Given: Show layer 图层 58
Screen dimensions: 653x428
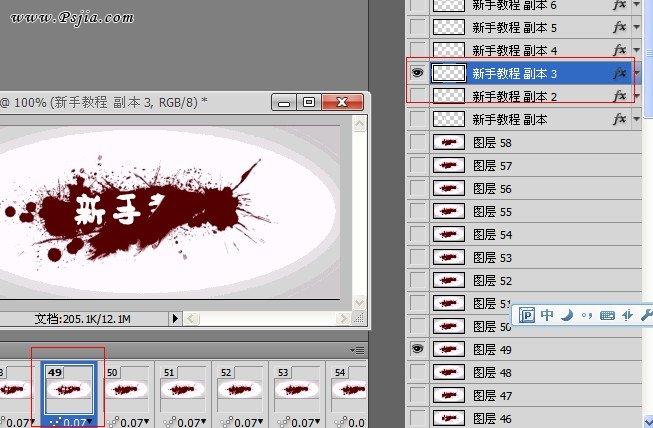Looking at the screenshot, I should [x=418, y=142].
